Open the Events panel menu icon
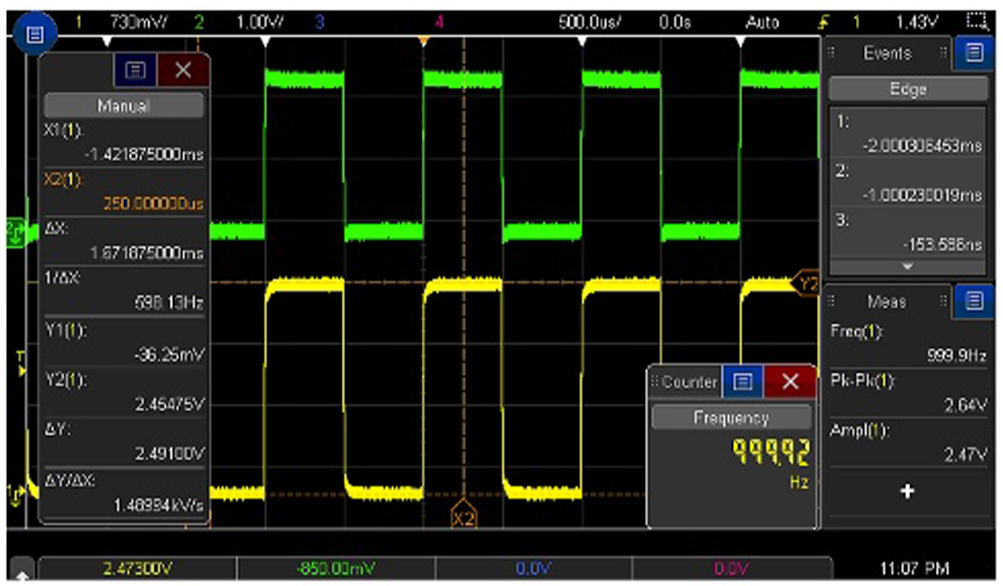1003x586 pixels. (x=974, y=52)
